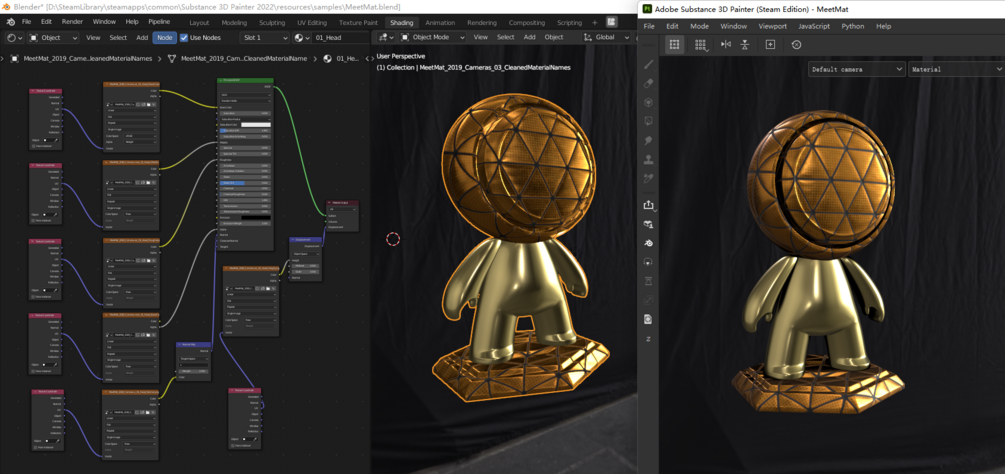Toggle From Instancer checkbox on top Texture Coordinate node

tap(33, 146)
